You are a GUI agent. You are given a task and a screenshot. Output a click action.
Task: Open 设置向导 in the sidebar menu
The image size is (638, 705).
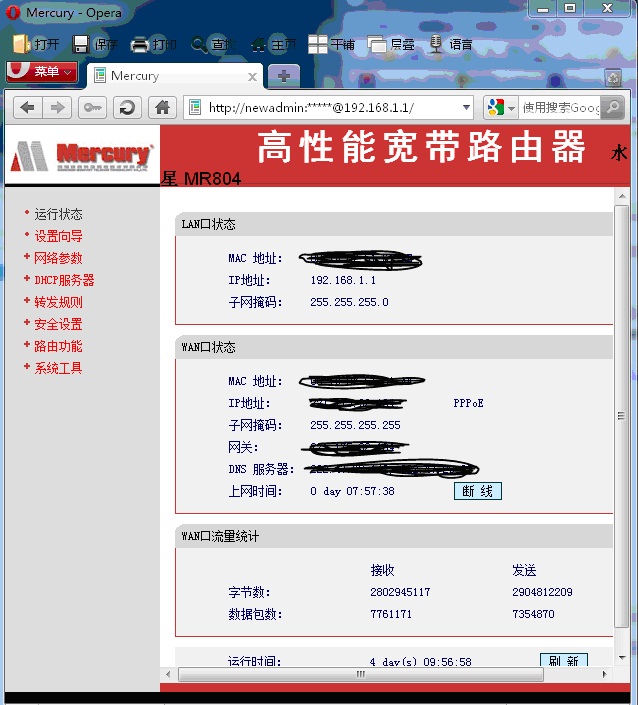coord(58,236)
